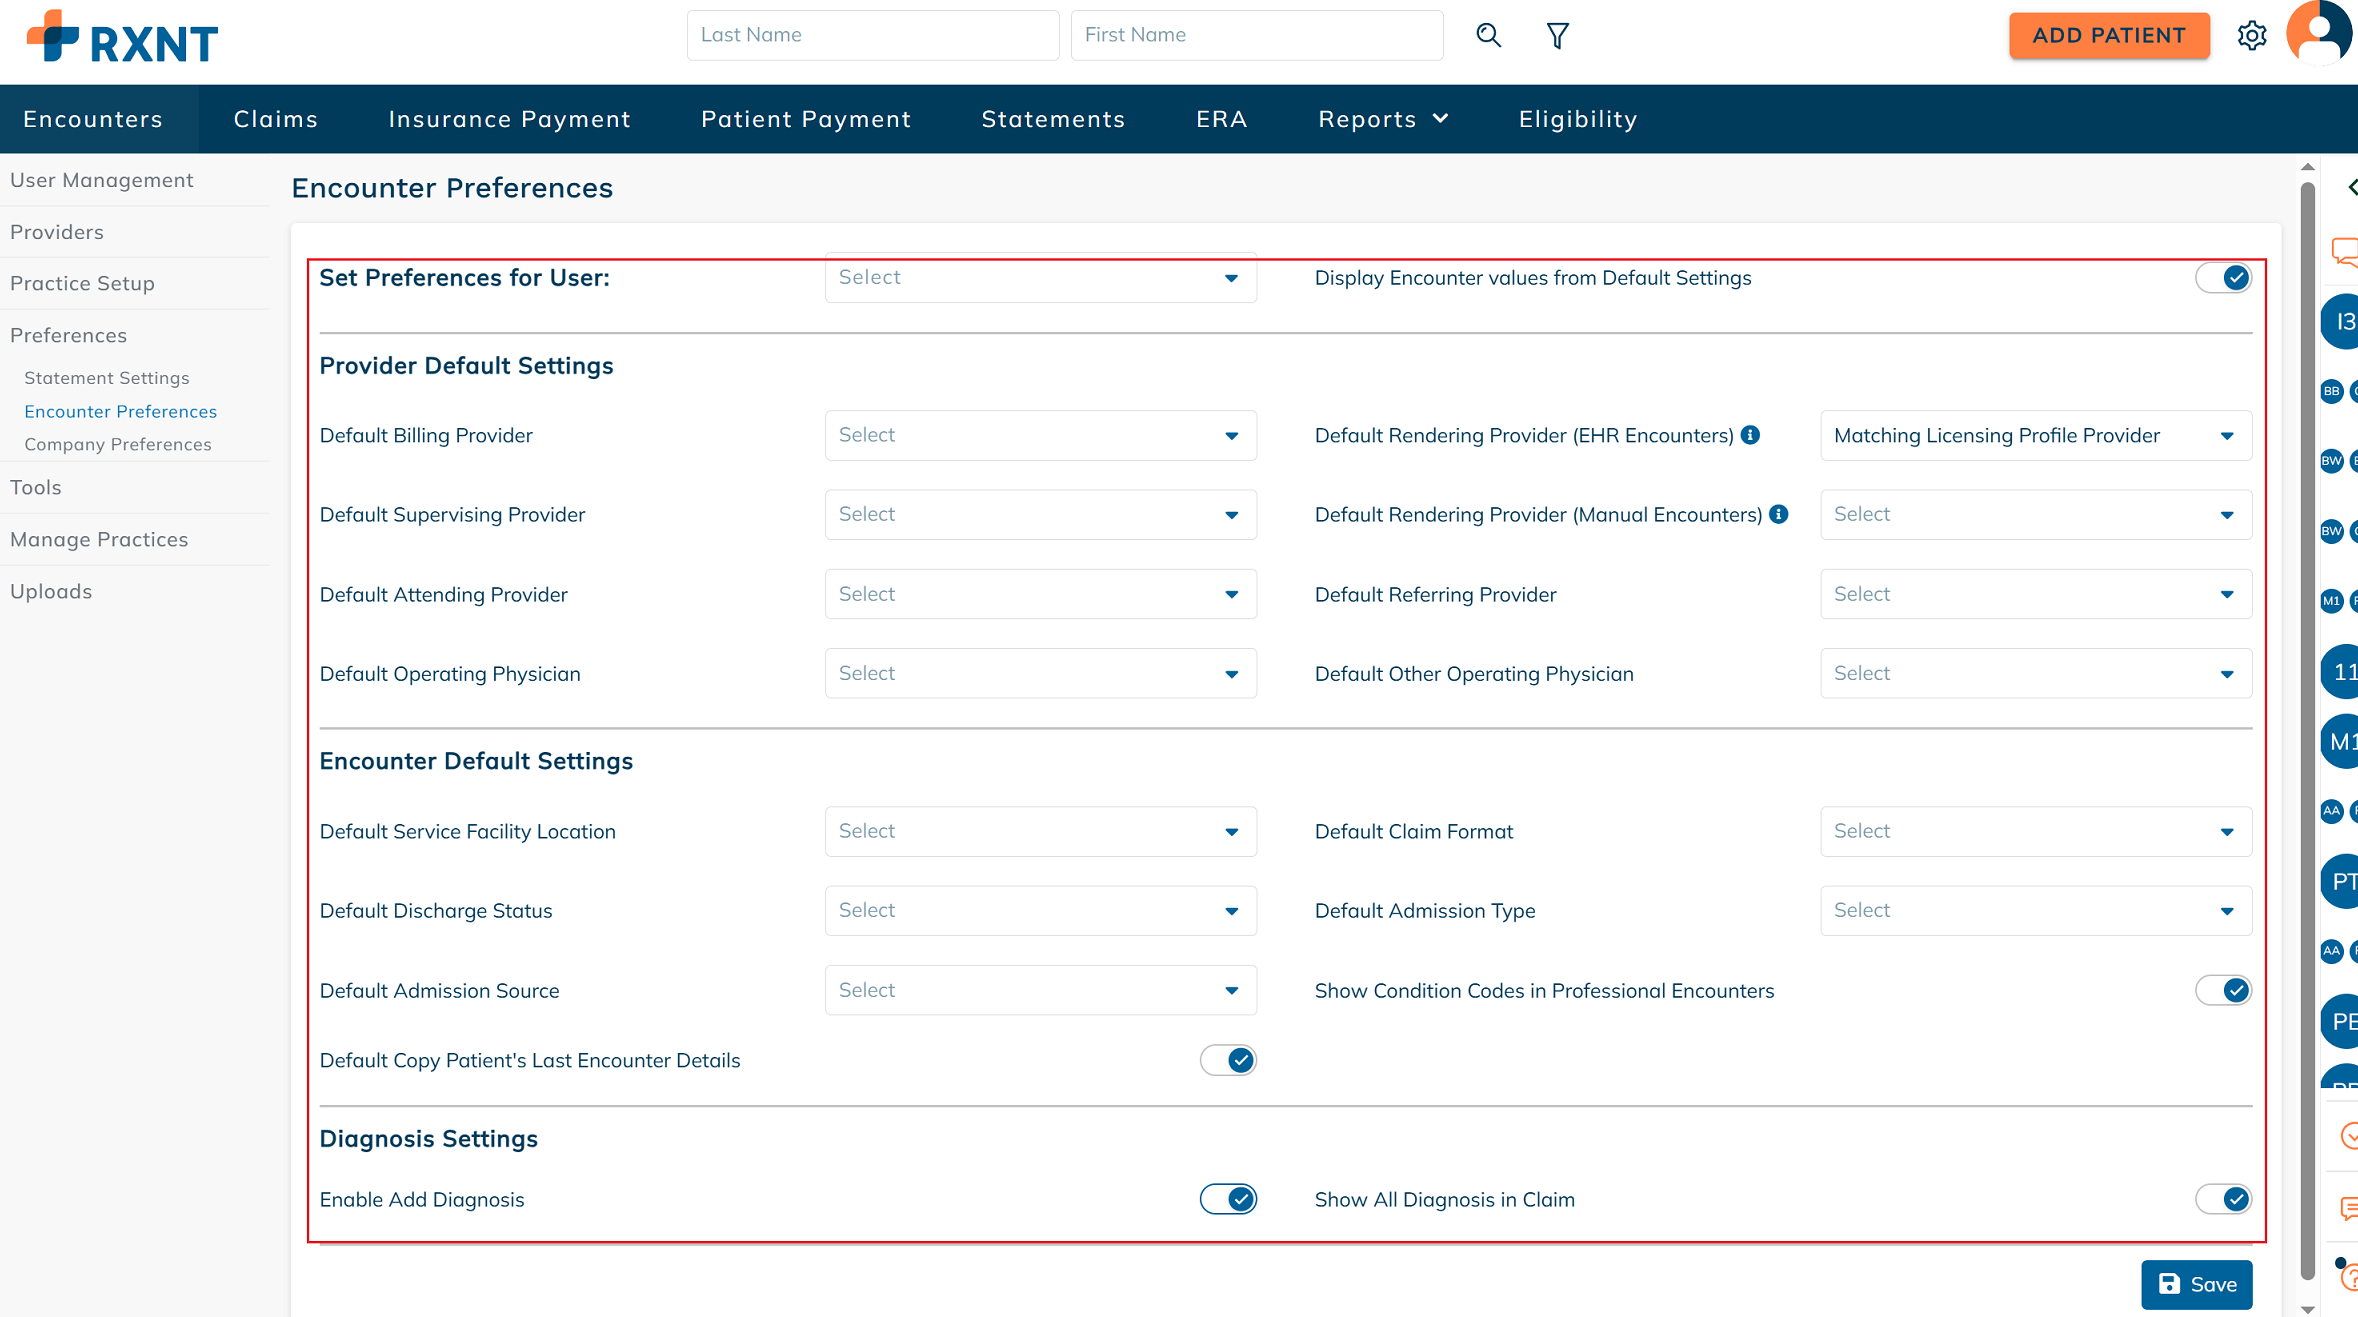Toggle the Enable Add Diagnosis switch
This screenshot has width=2358, height=1317.
[1228, 1199]
